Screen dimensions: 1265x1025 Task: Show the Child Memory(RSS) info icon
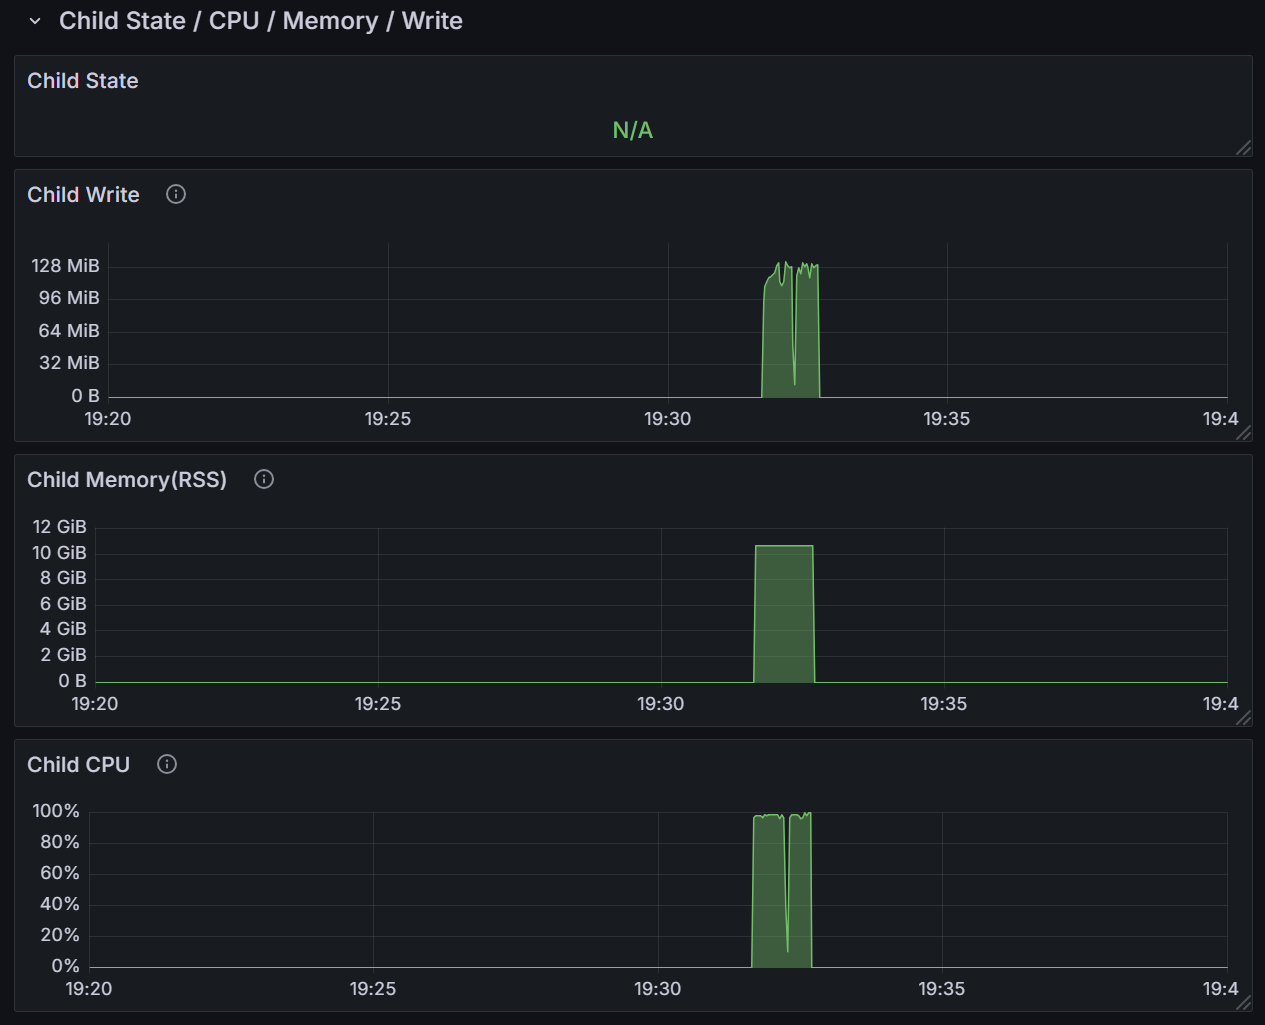coord(264,480)
